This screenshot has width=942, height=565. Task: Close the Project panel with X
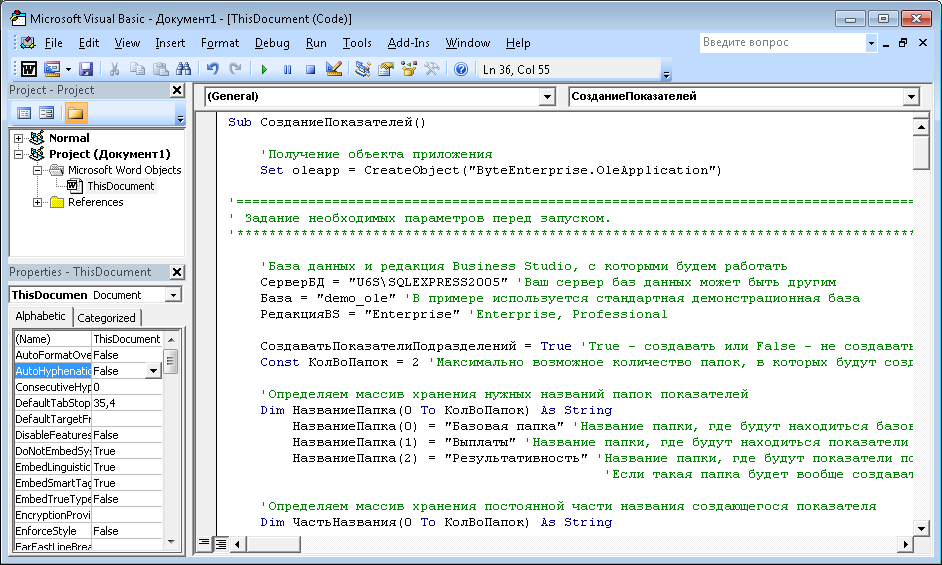click(x=177, y=90)
